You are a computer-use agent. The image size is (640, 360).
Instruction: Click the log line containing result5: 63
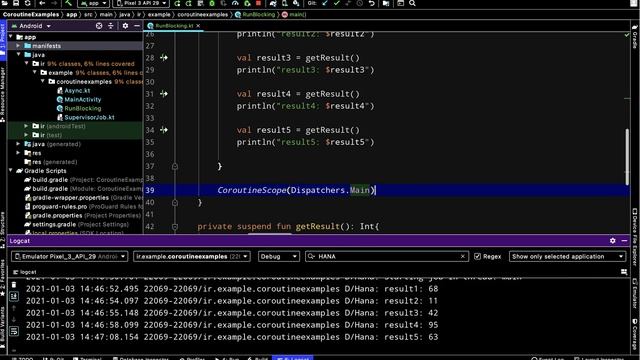coord(232,337)
